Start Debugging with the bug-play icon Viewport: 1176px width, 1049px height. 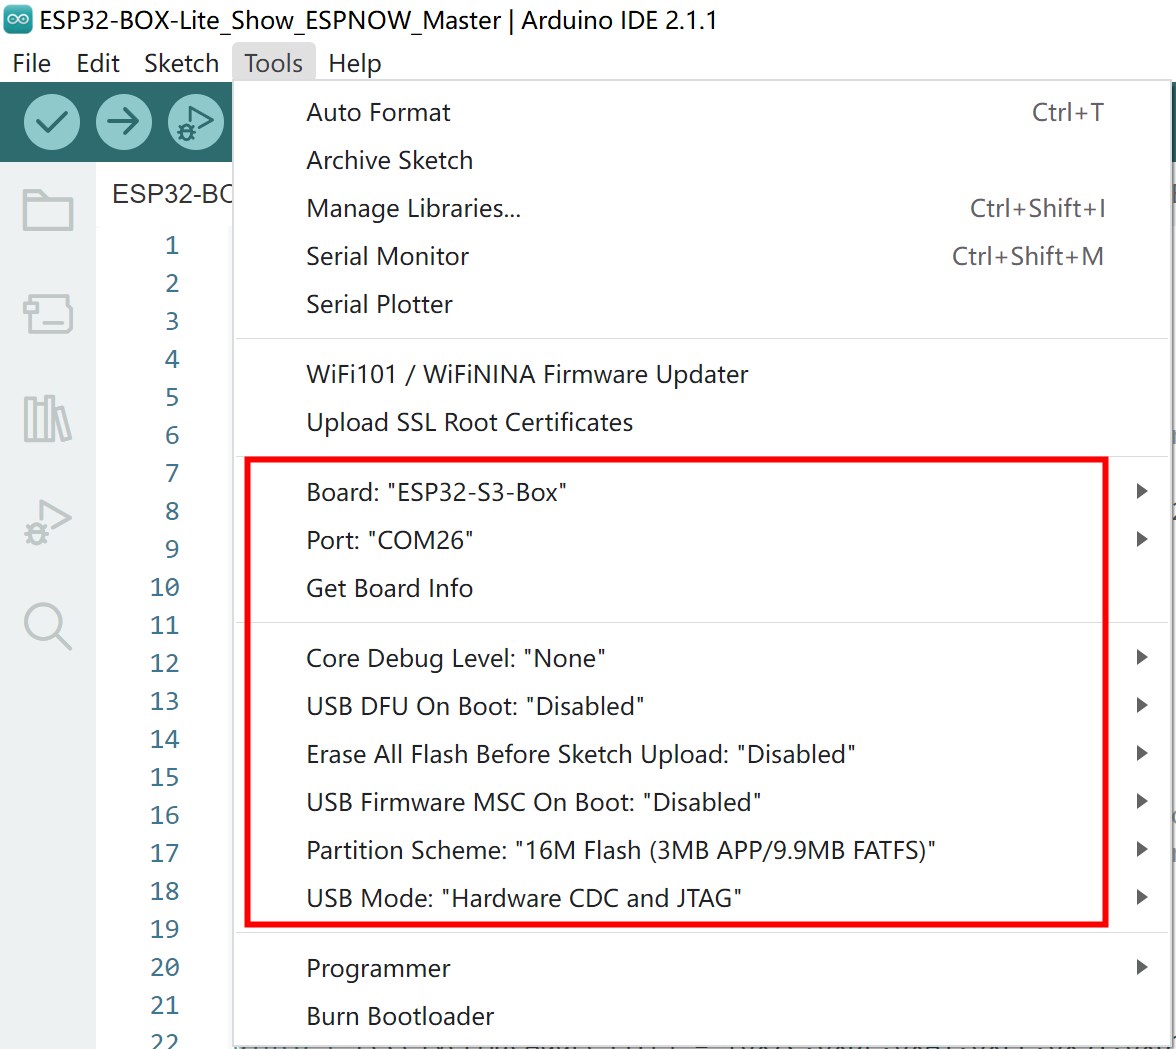tap(196, 121)
